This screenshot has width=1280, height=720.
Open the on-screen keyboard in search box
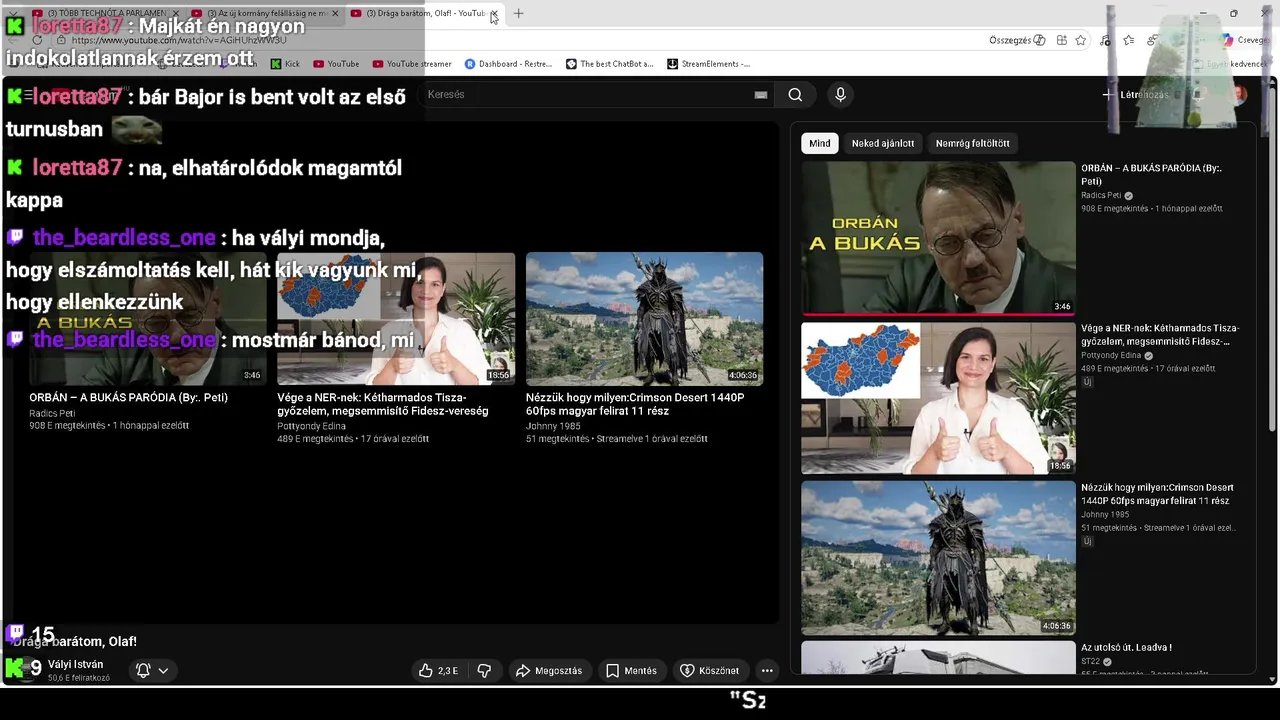pyautogui.click(x=761, y=95)
